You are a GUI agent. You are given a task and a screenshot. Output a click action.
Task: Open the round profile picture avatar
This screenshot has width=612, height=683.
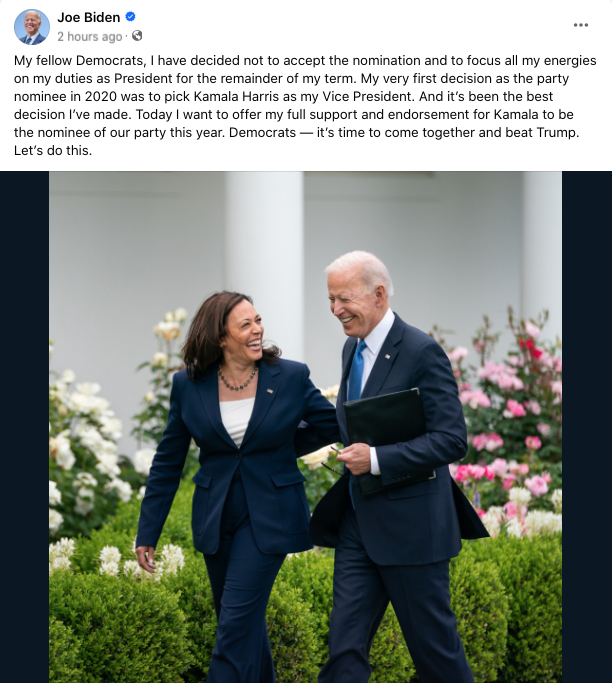tap(32, 27)
